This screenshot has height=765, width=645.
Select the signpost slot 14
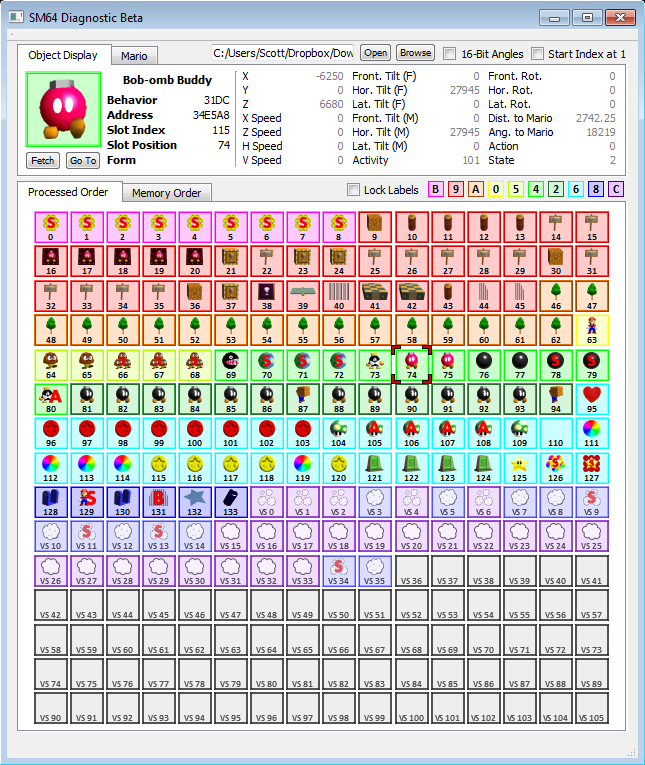coord(556,227)
